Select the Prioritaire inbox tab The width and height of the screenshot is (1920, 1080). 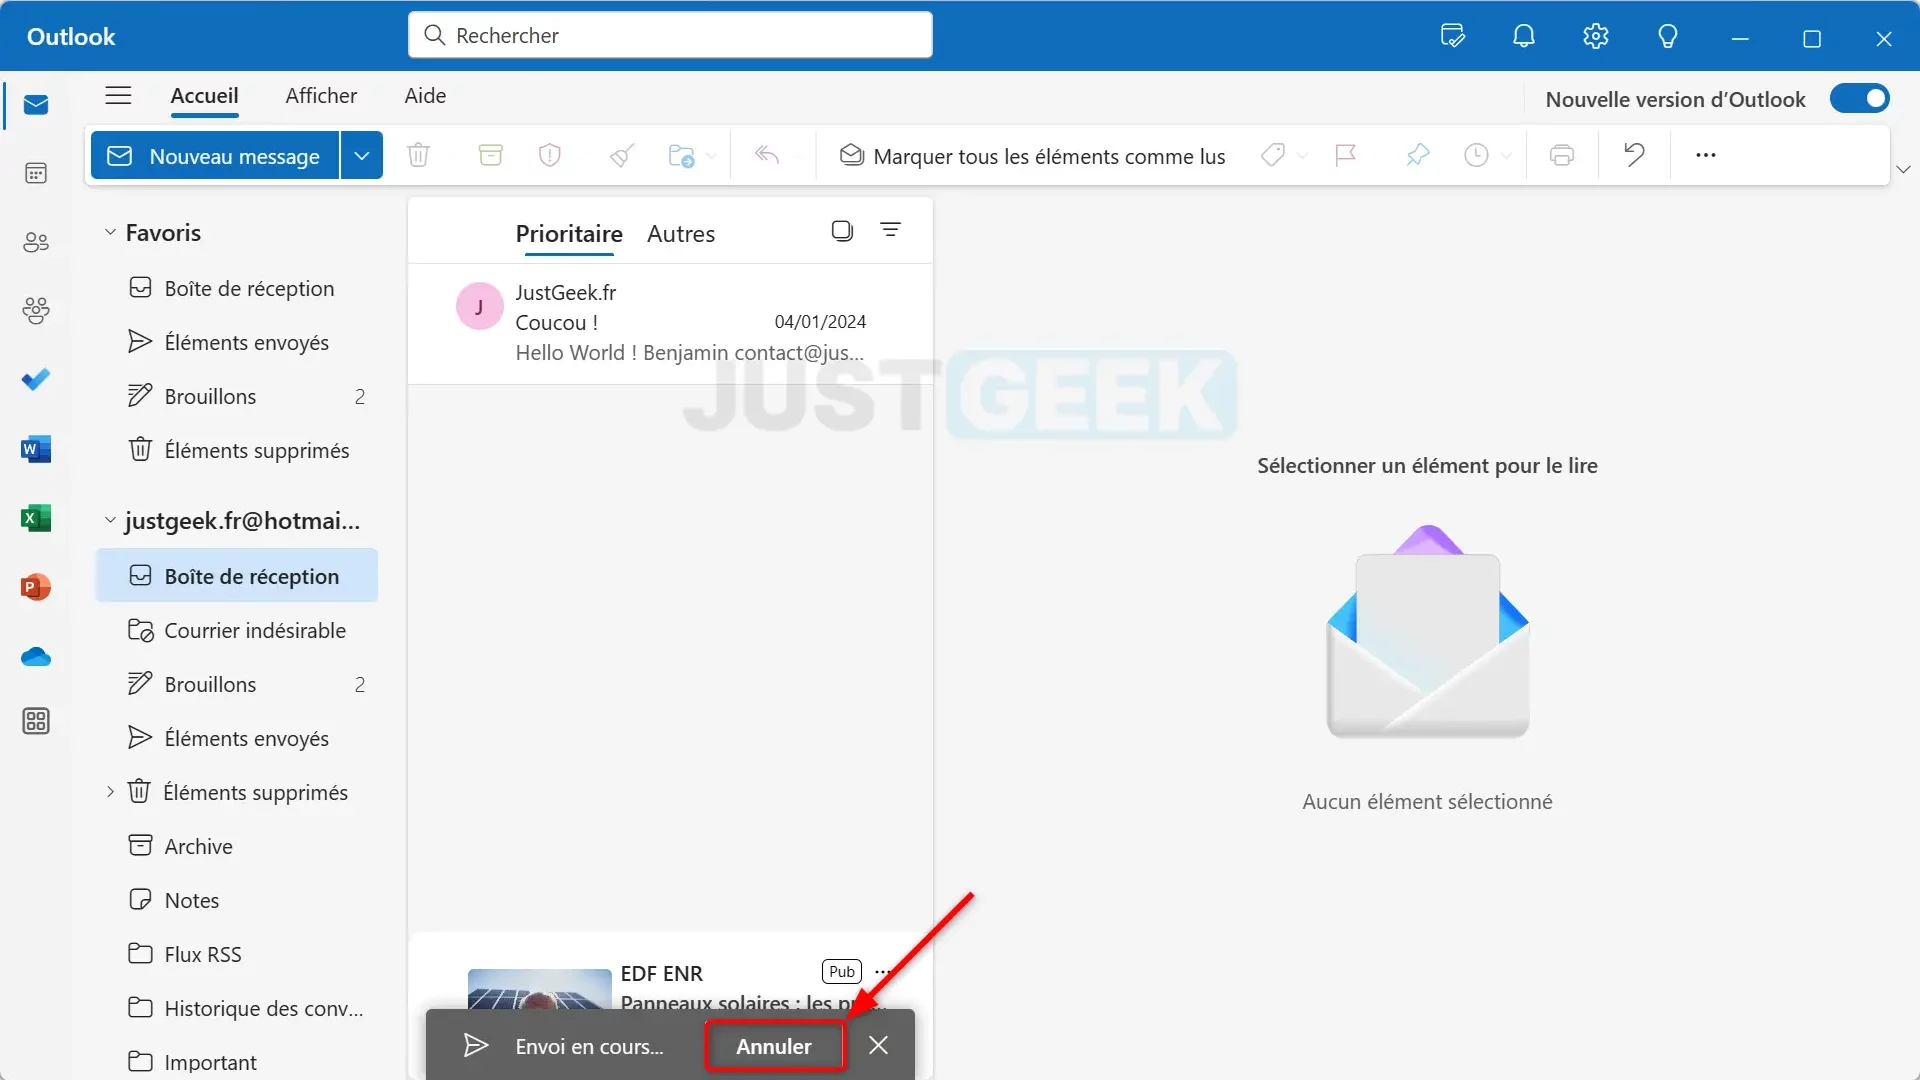point(569,234)
